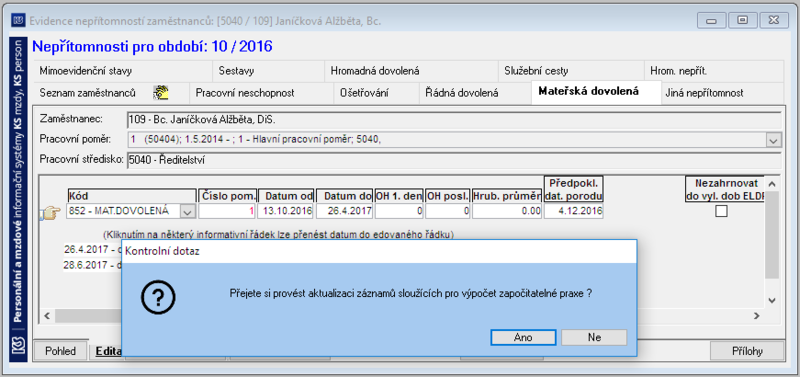Click the horizontal scrollbar left arrow
The image size is (800, 377).
pos(47,315)
